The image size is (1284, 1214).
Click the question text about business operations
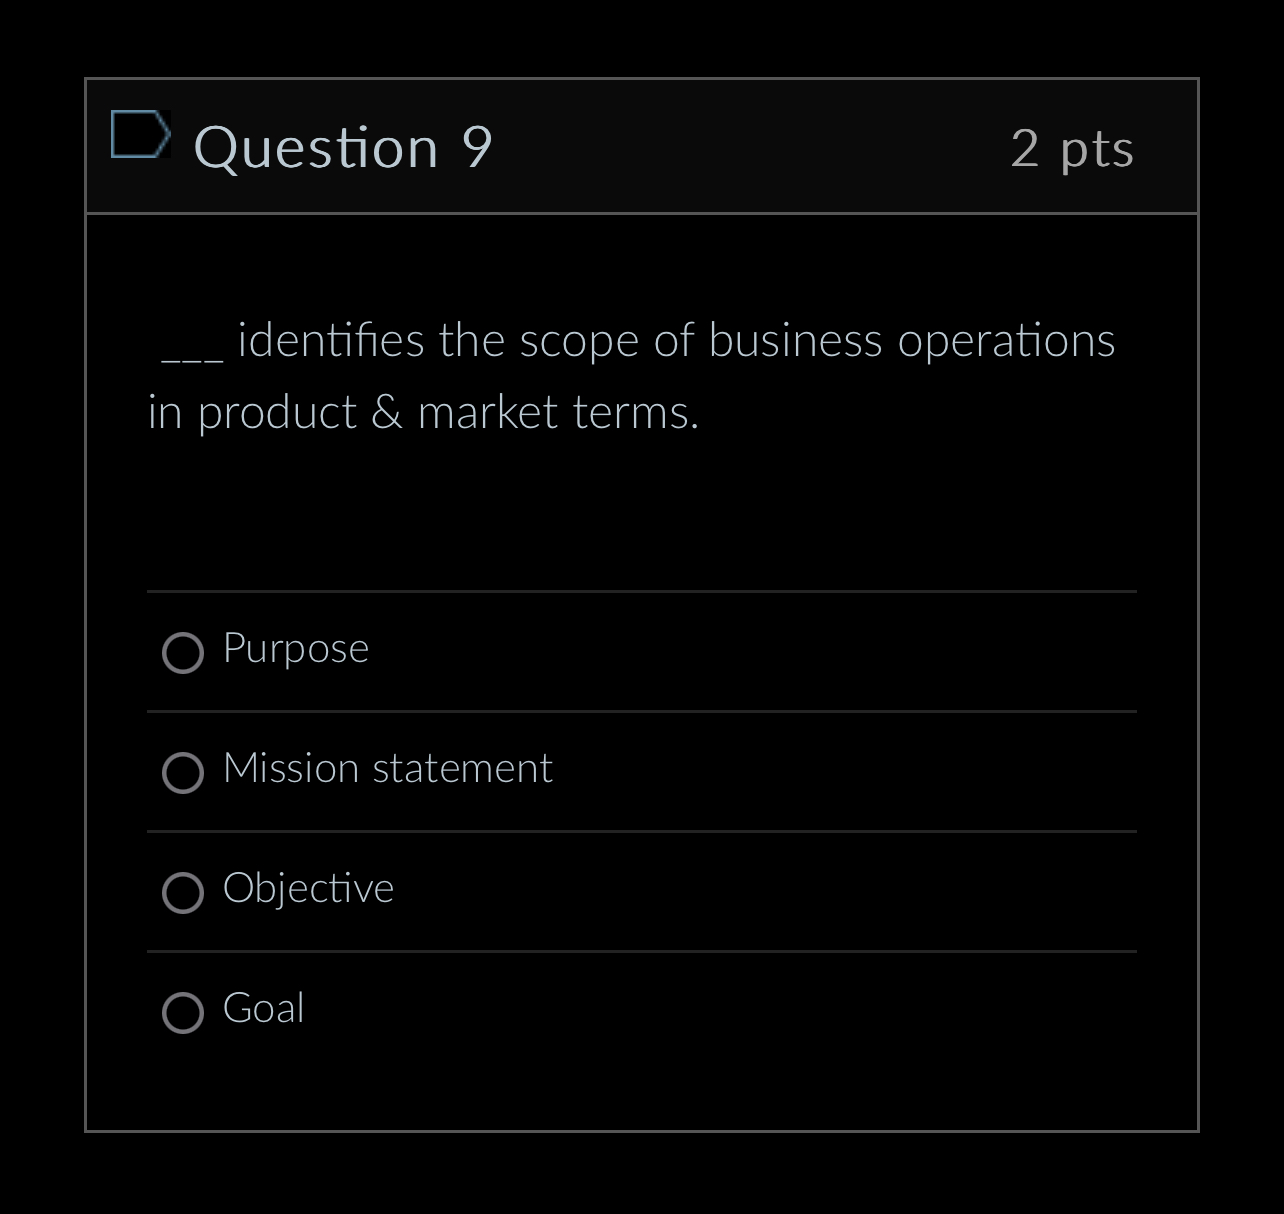[630, 373]
